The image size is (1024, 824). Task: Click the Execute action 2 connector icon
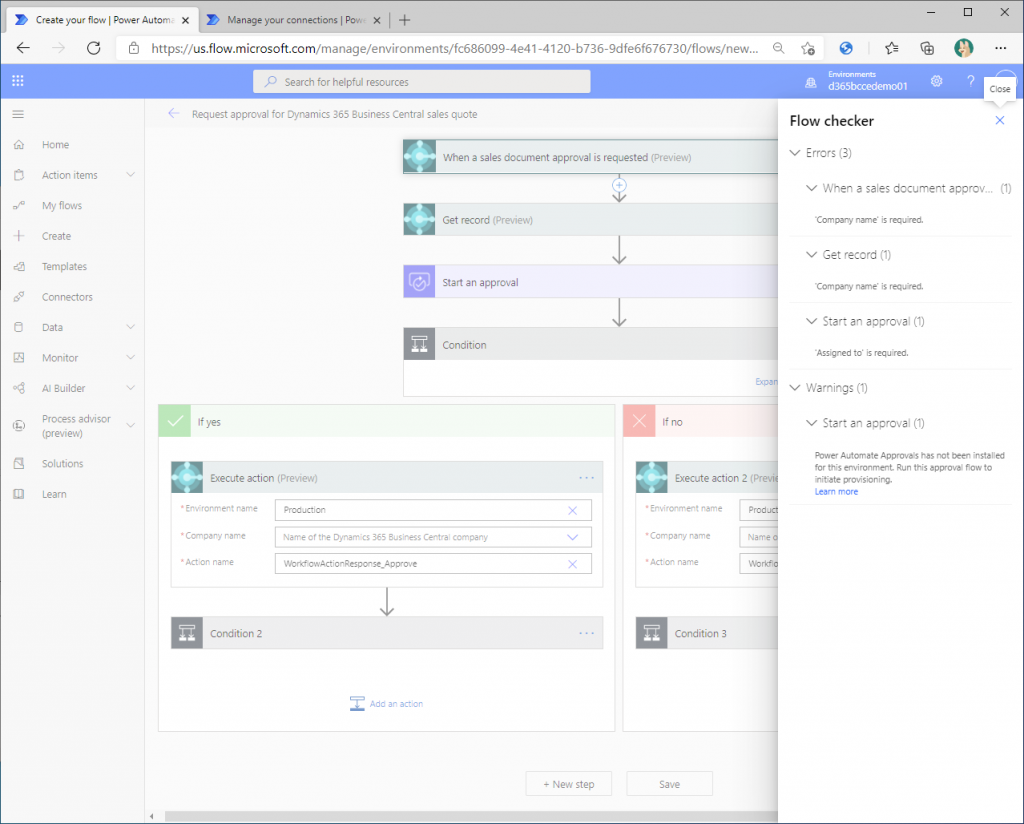tap(652, 477)
